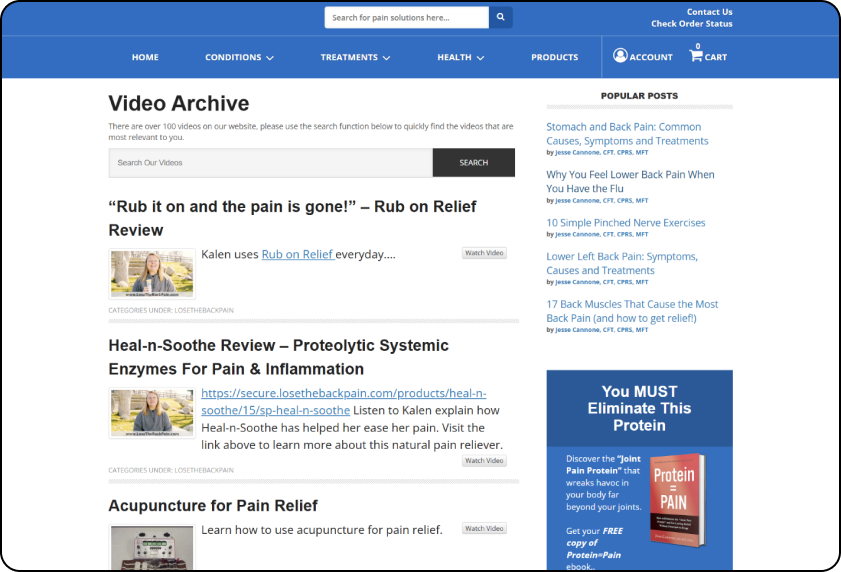841x572 pixels.
Task: Click You MUST Eliminate This Protein banner
Action: point(639,408)
